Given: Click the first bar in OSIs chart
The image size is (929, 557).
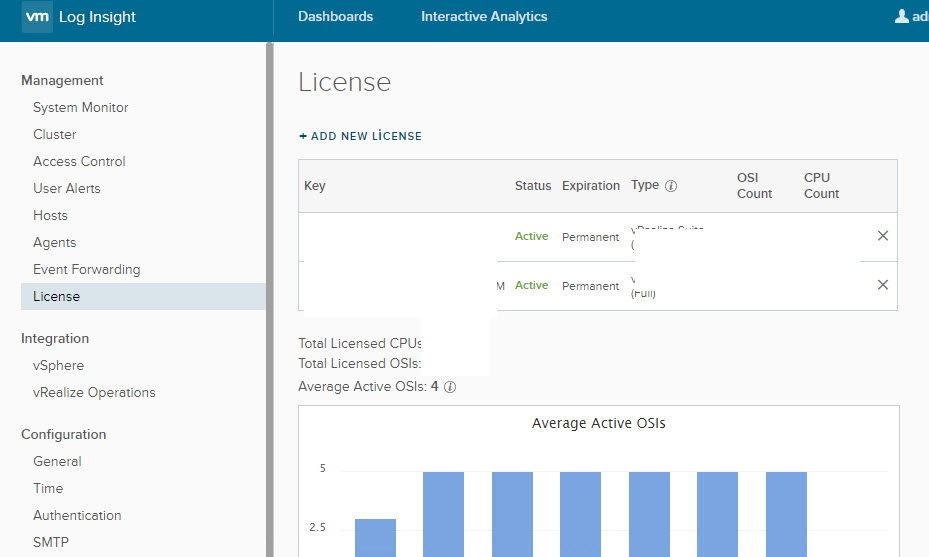Looking at the screenshot, I should tap(375, 537).
